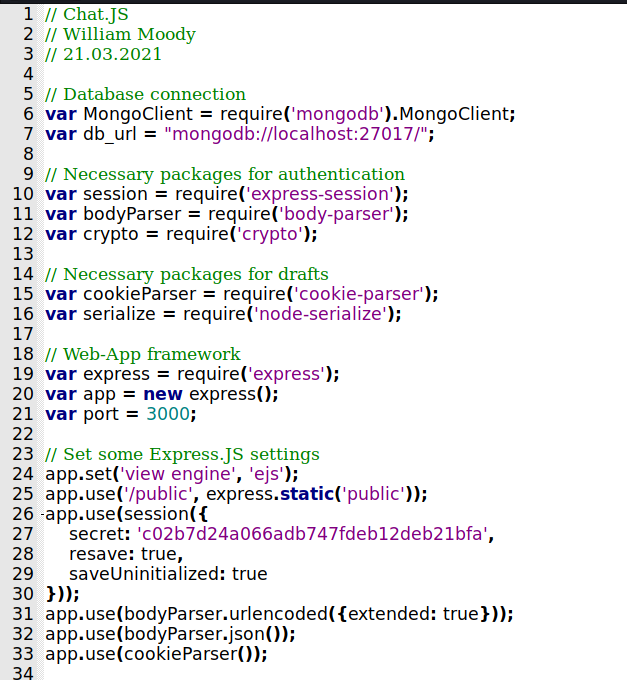This screenshot has height=680, width=627.
Task: Click the "urlencoded" method name
Action: [x=278, y=614]
